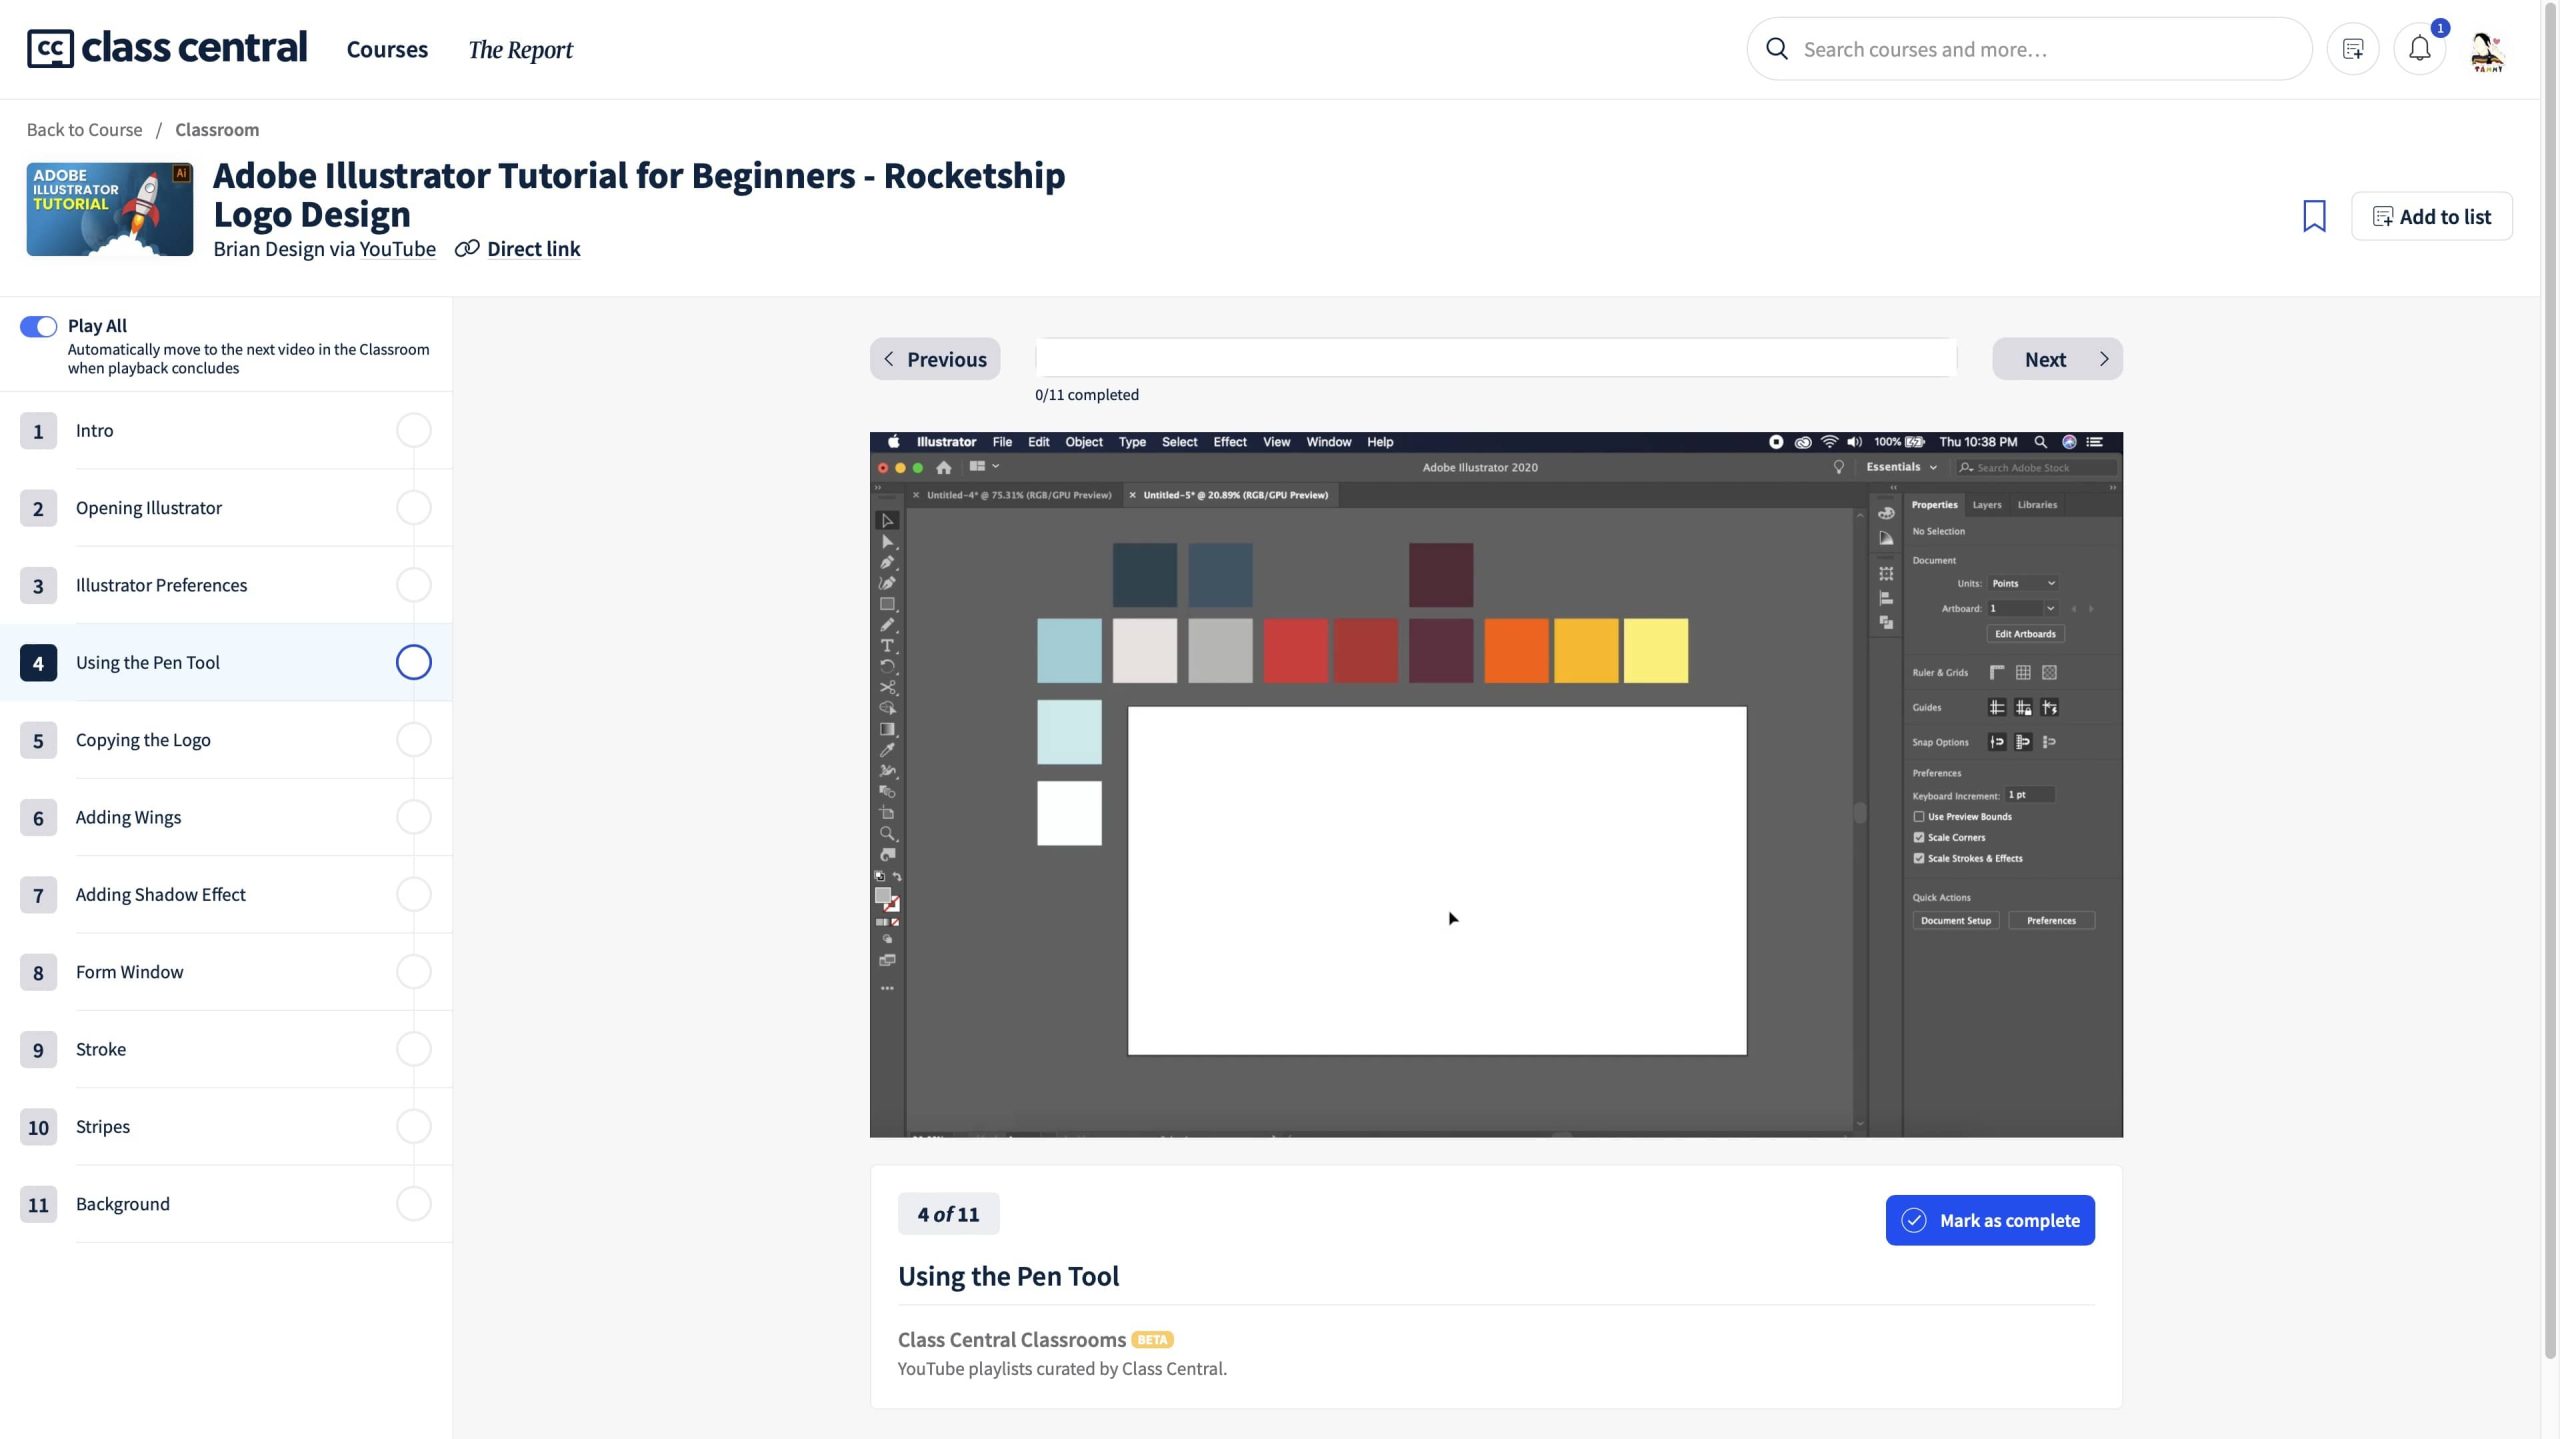Click the Direct link chain icon

(x=467, y=249)
